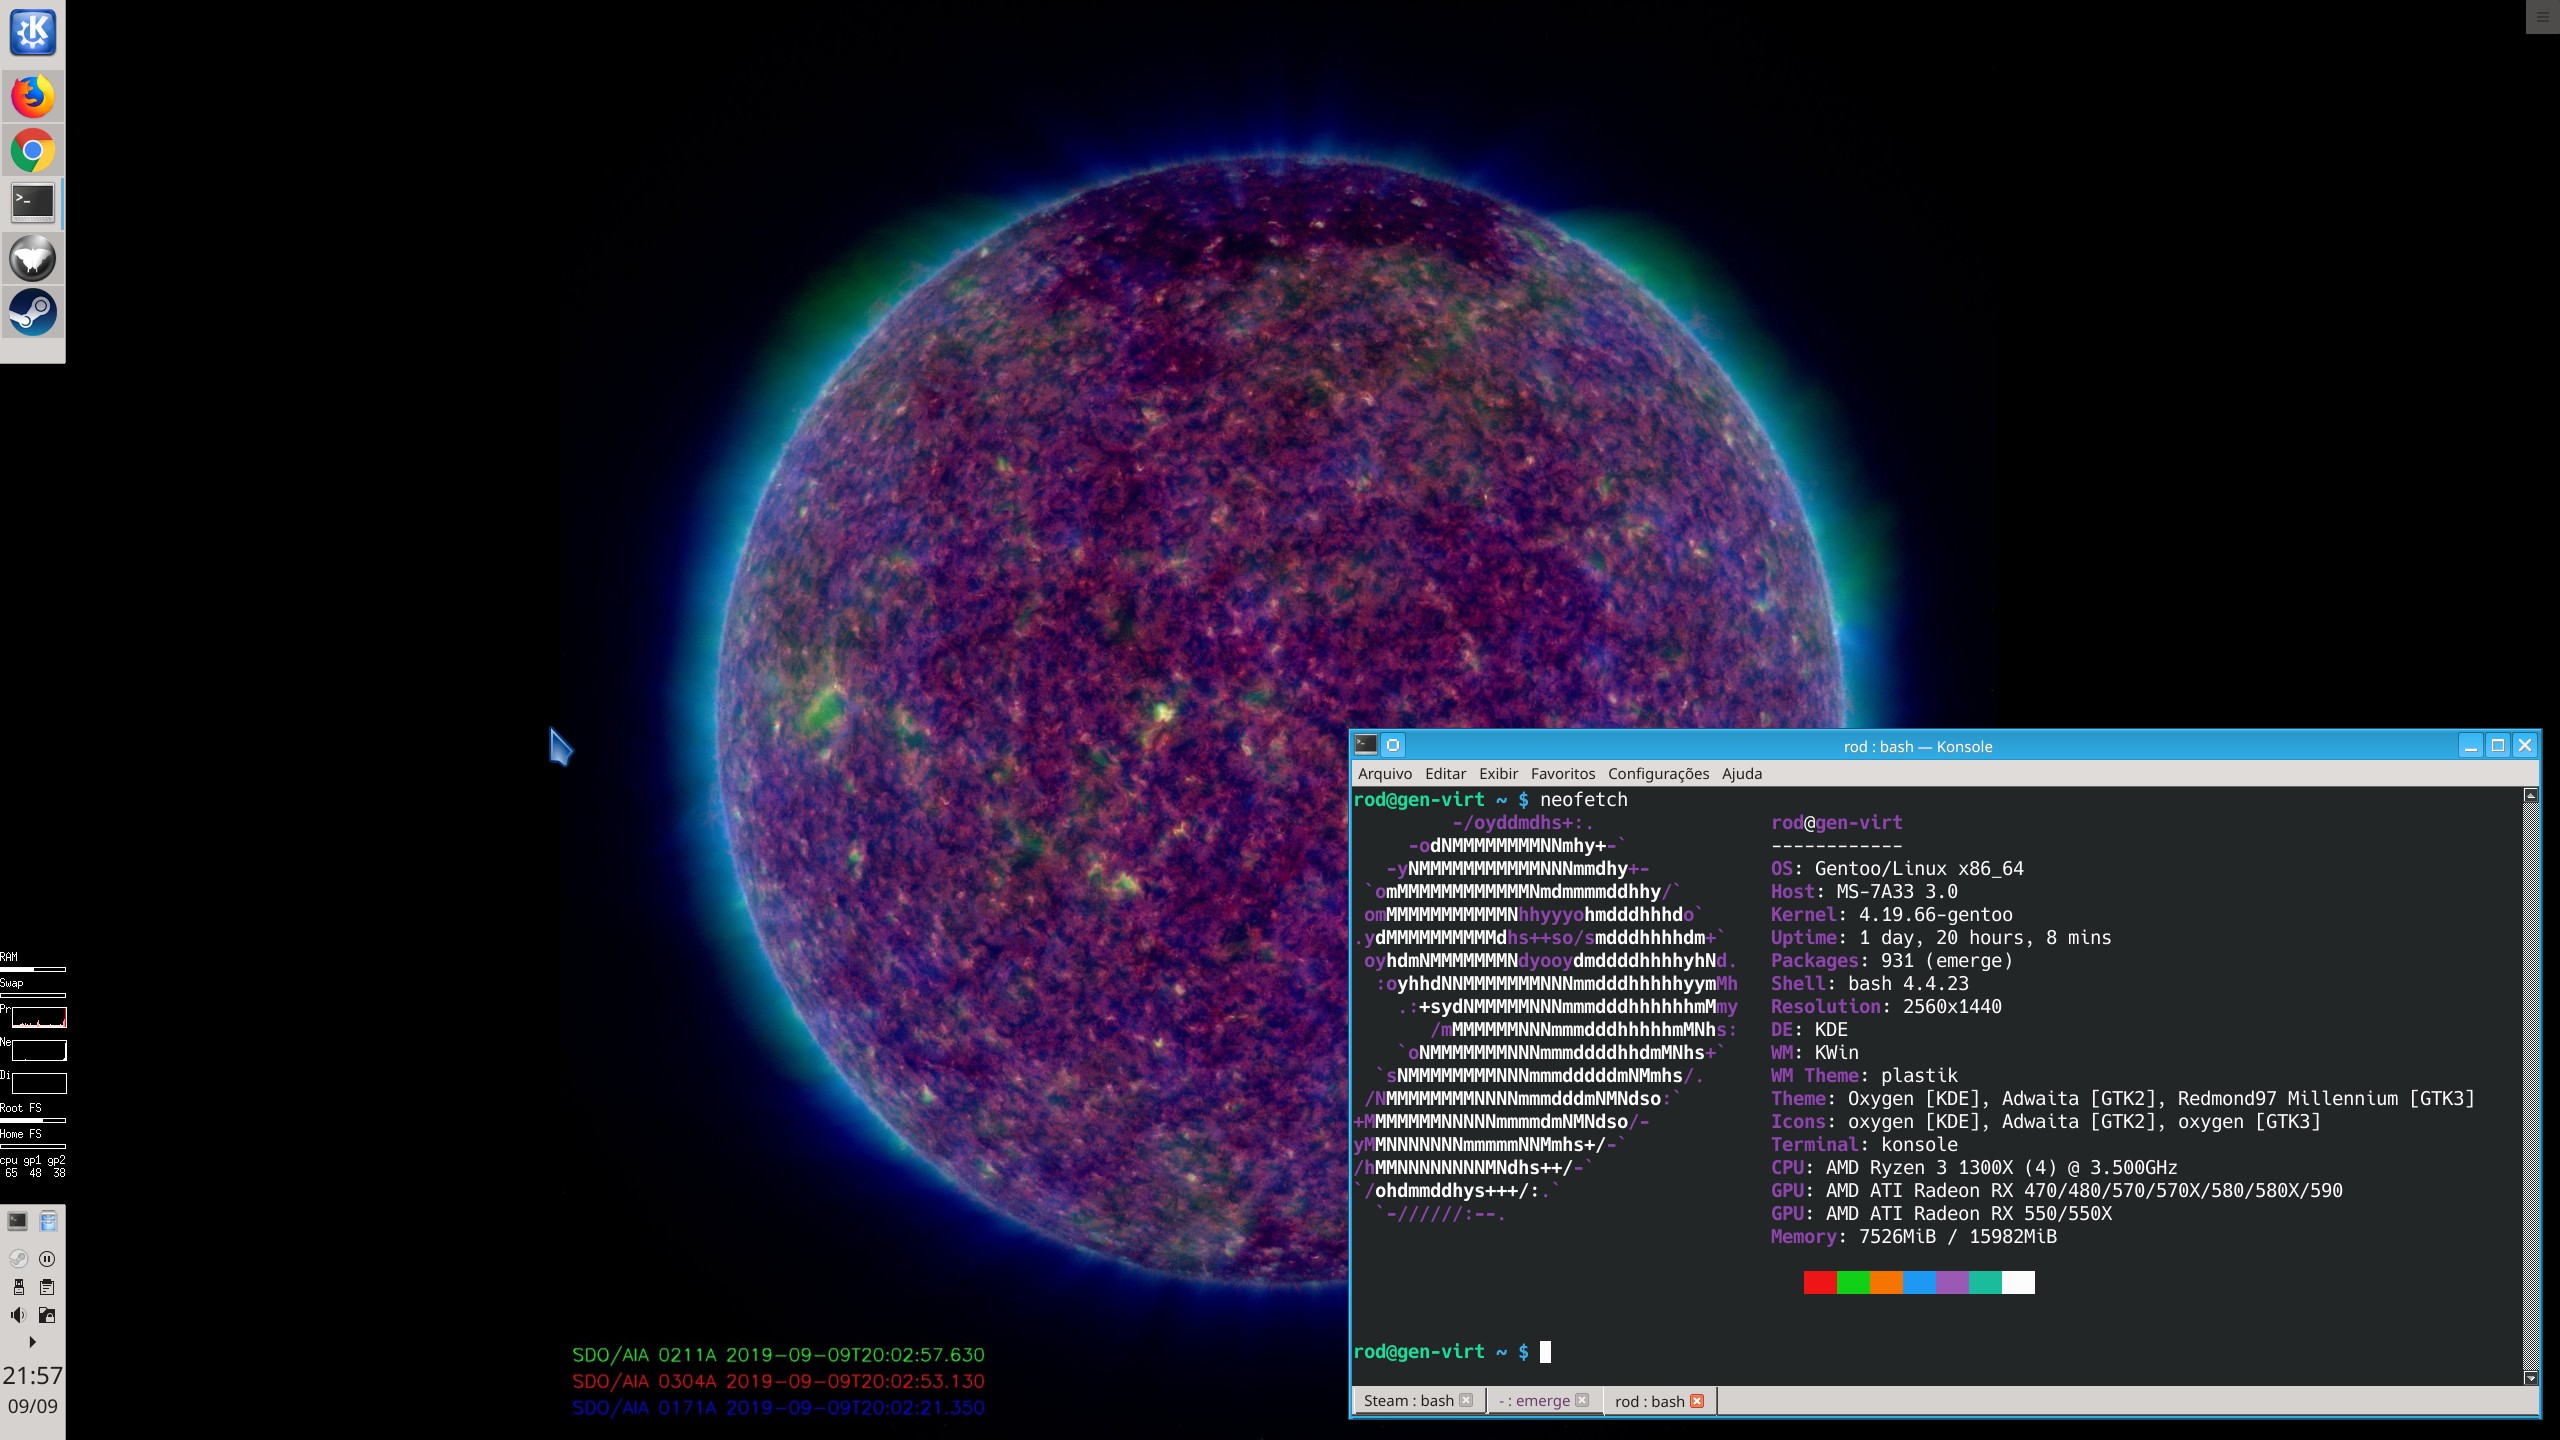Open the Configurações menu
The height and width of the screenshot is (1440, 2560).
(x=1658, y=774)
